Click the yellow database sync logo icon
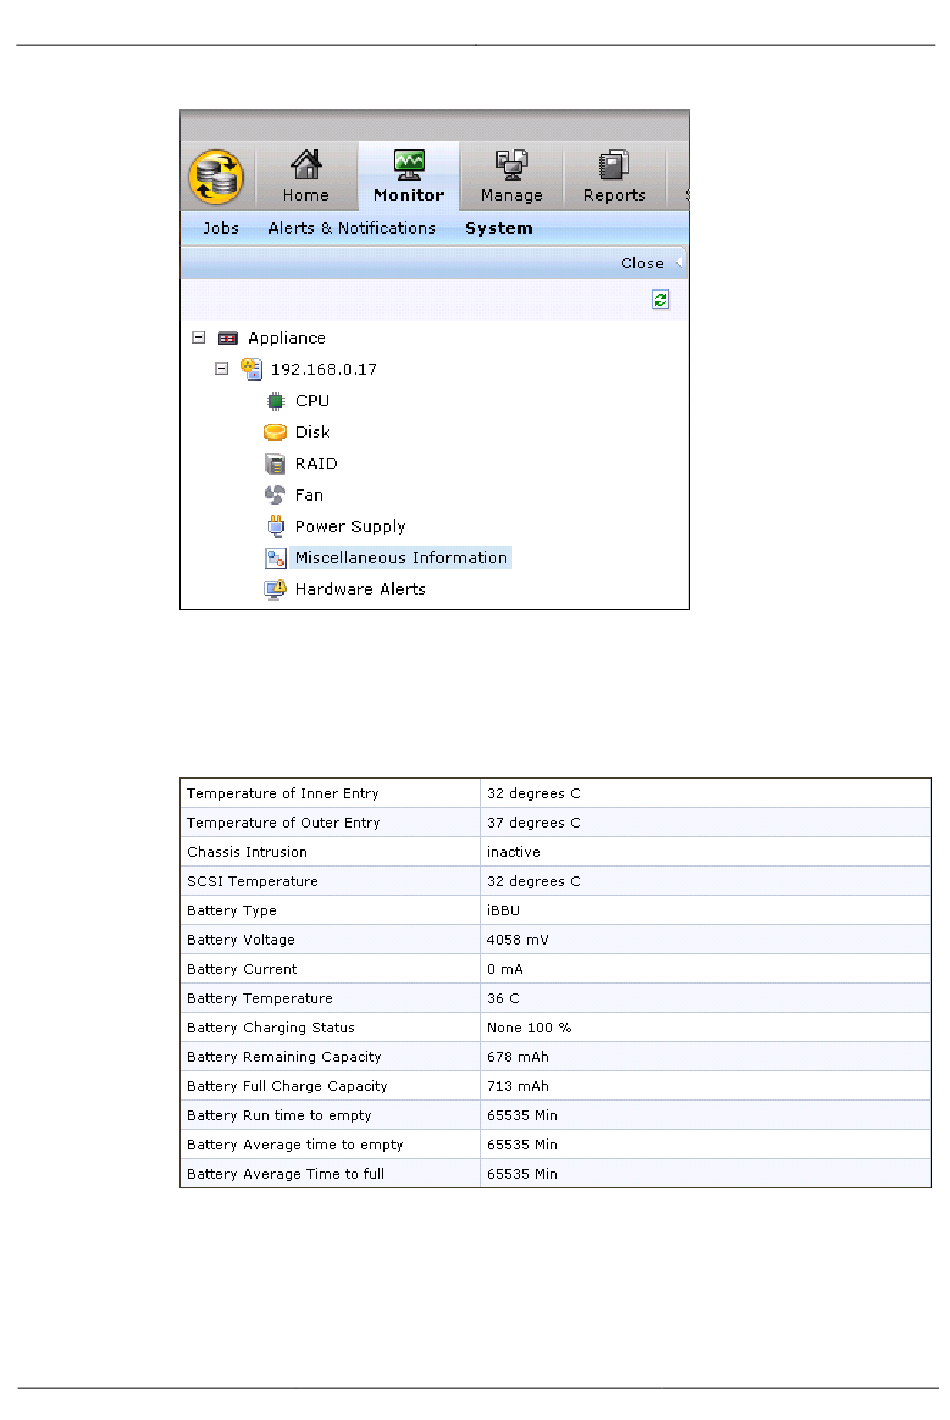 (x=216, y=177)
